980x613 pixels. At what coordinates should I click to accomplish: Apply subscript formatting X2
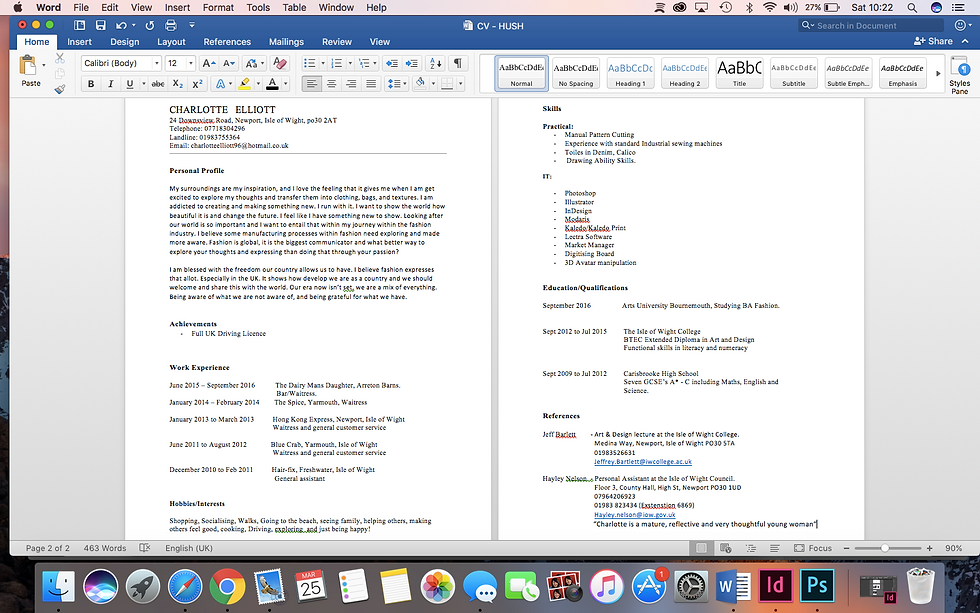pos(178,84)
